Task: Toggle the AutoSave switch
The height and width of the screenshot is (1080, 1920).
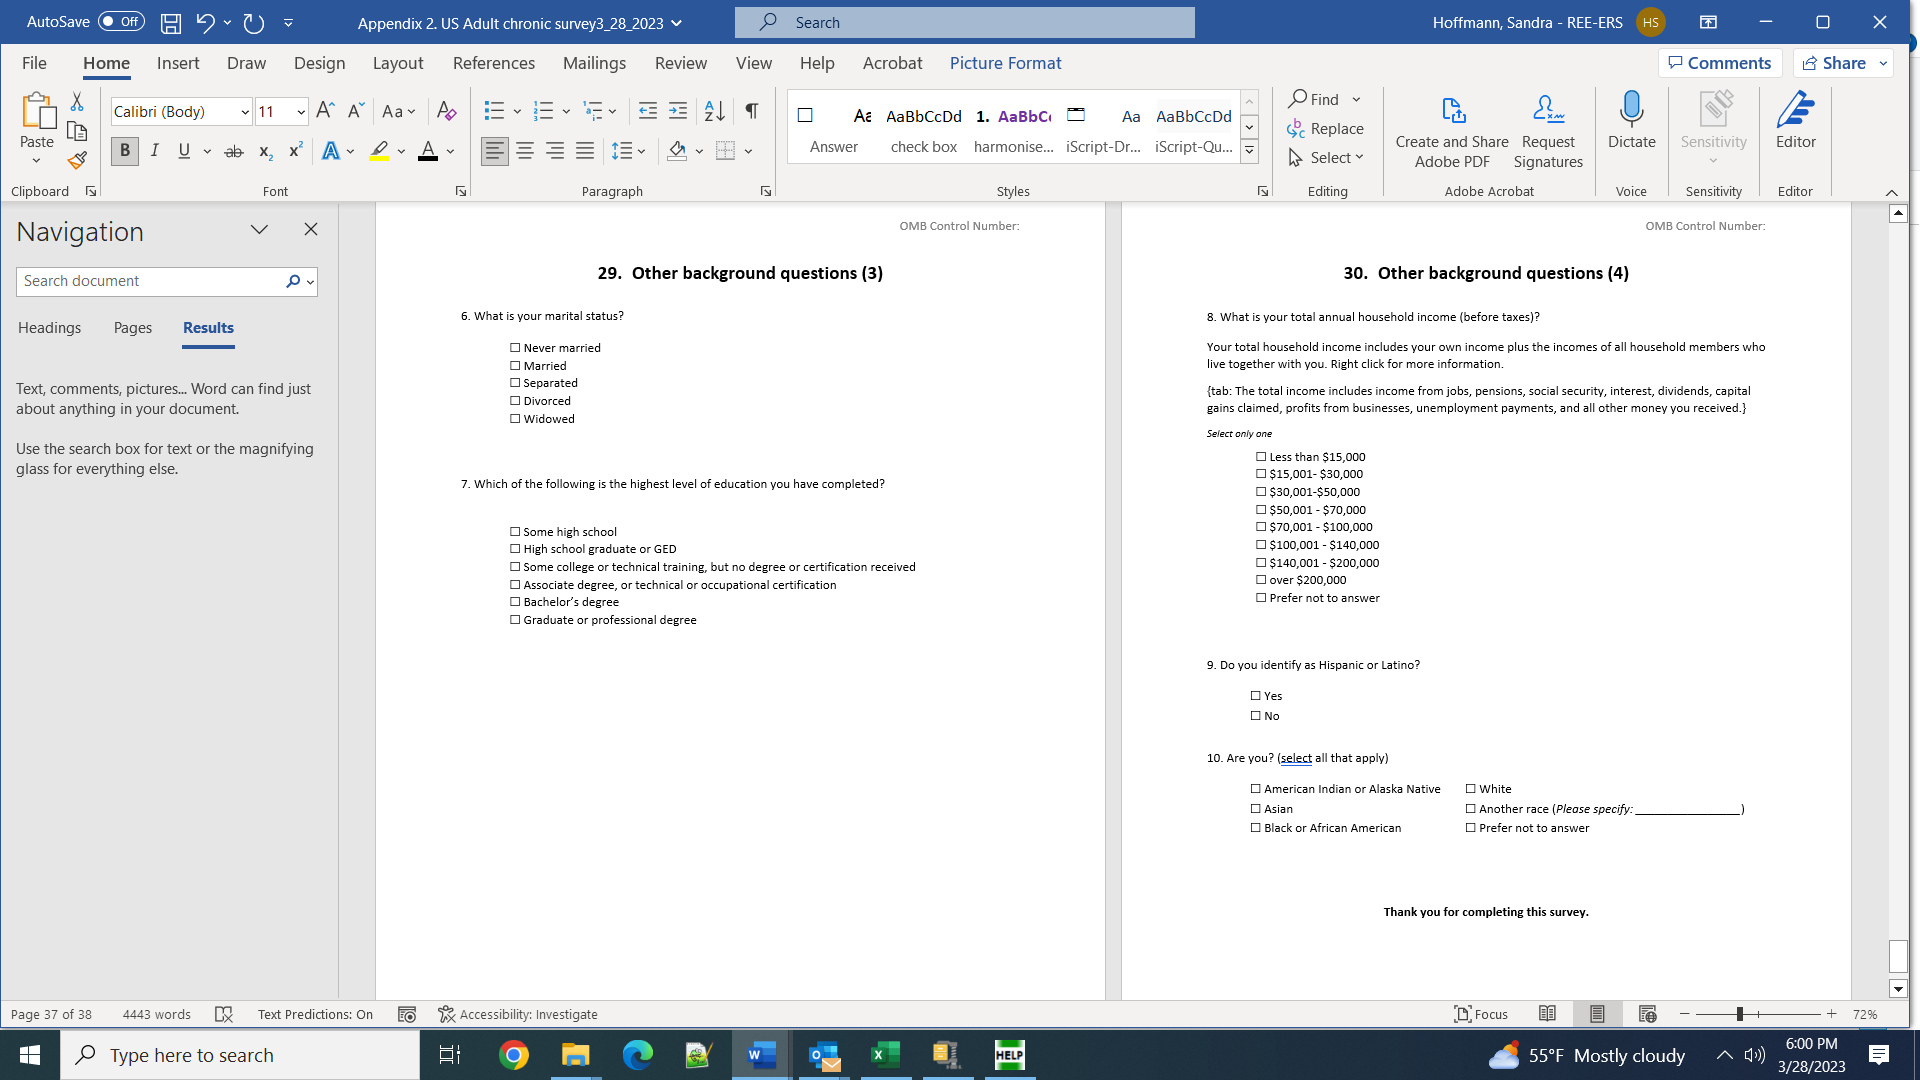Action: coord(121,22)
